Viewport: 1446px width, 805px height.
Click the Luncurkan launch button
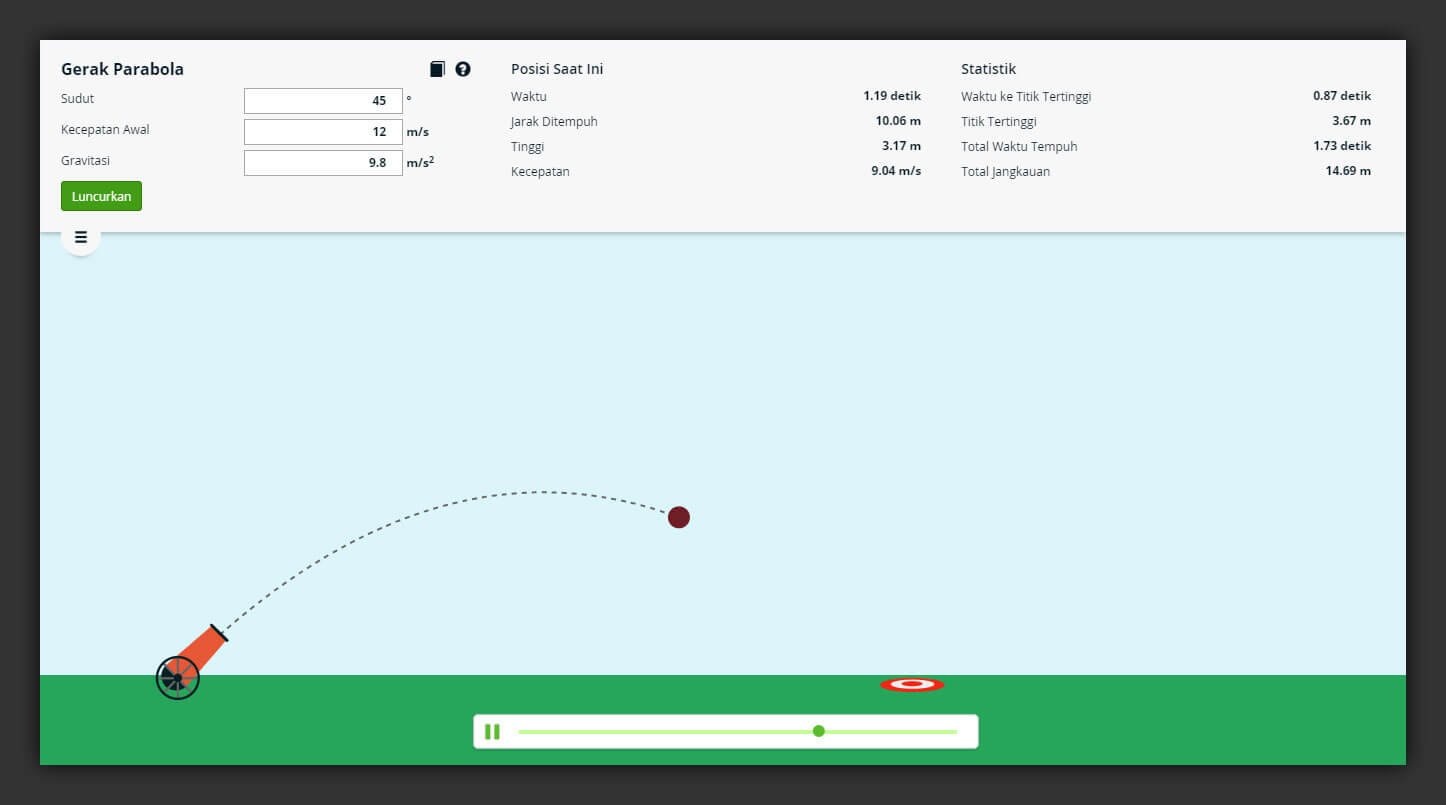click(101, 196)
